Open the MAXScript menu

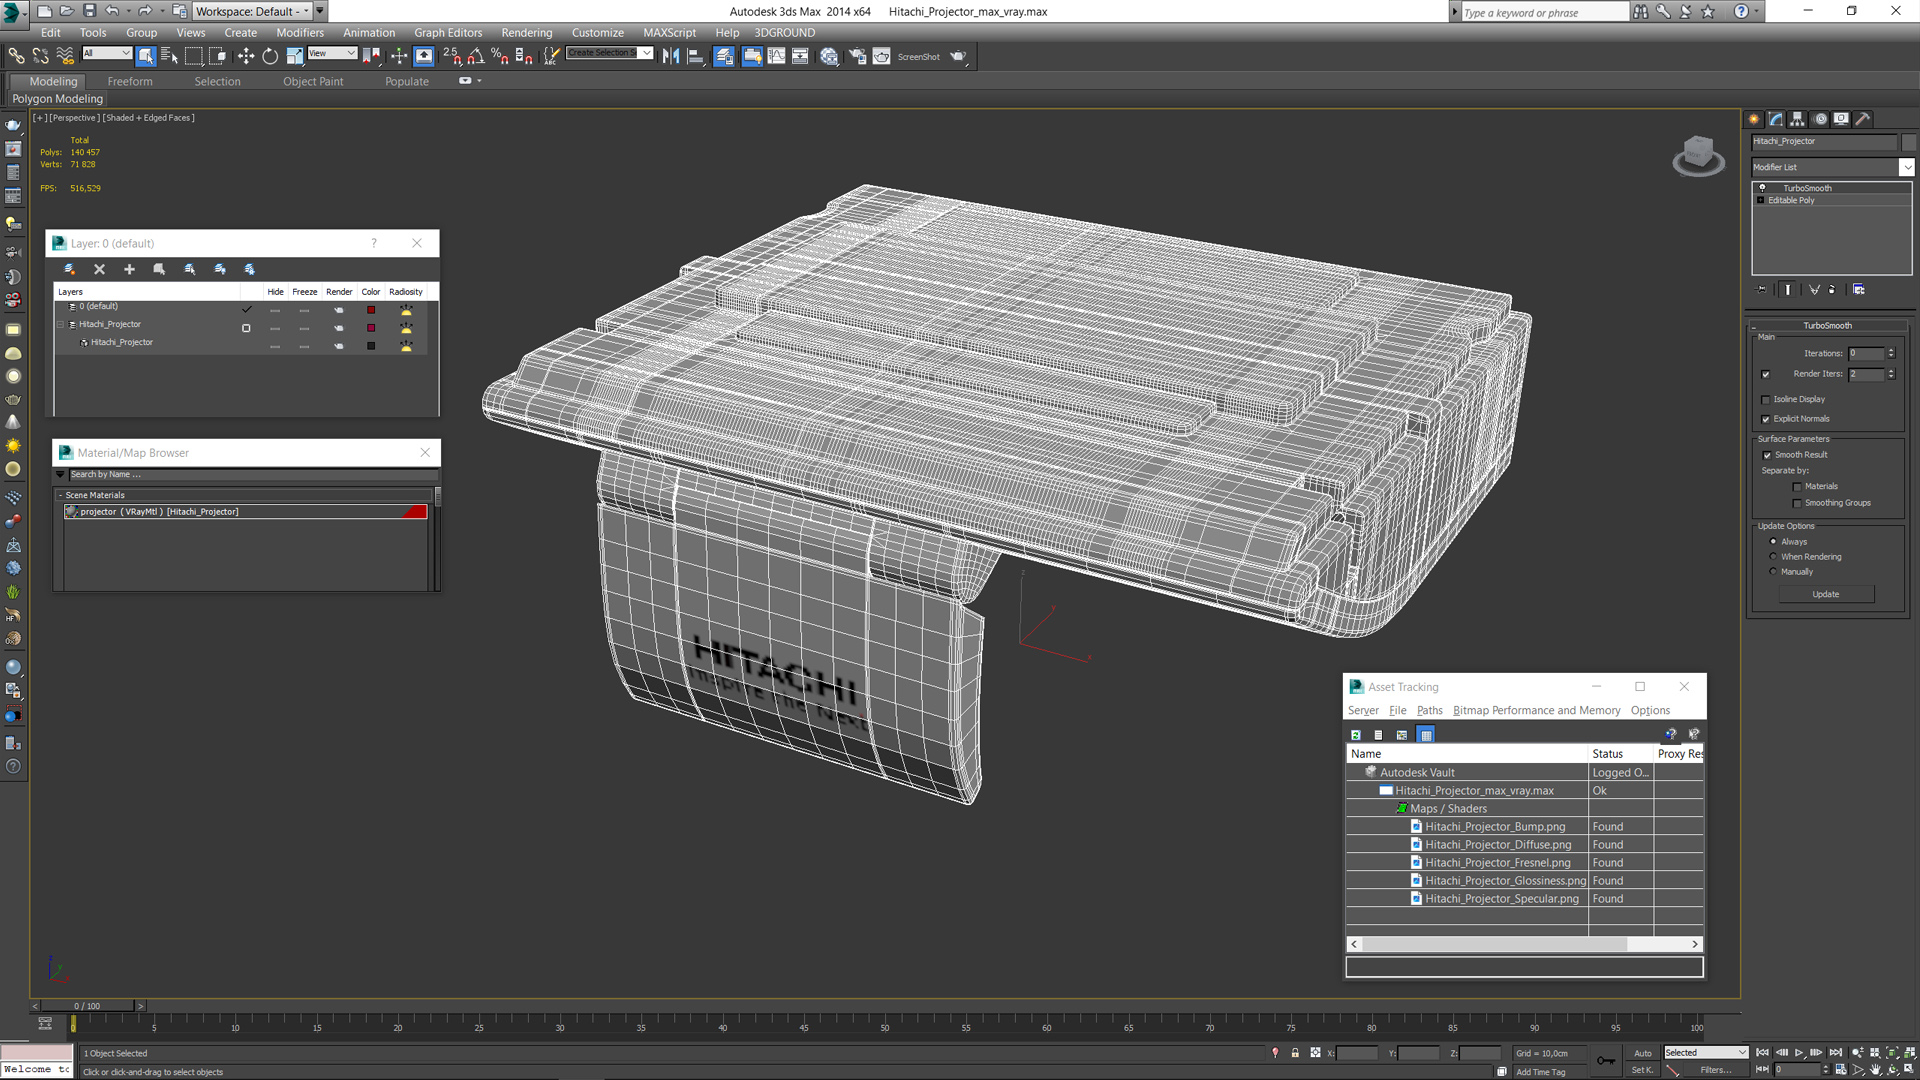pyautogui.click(x=669, y=33)
